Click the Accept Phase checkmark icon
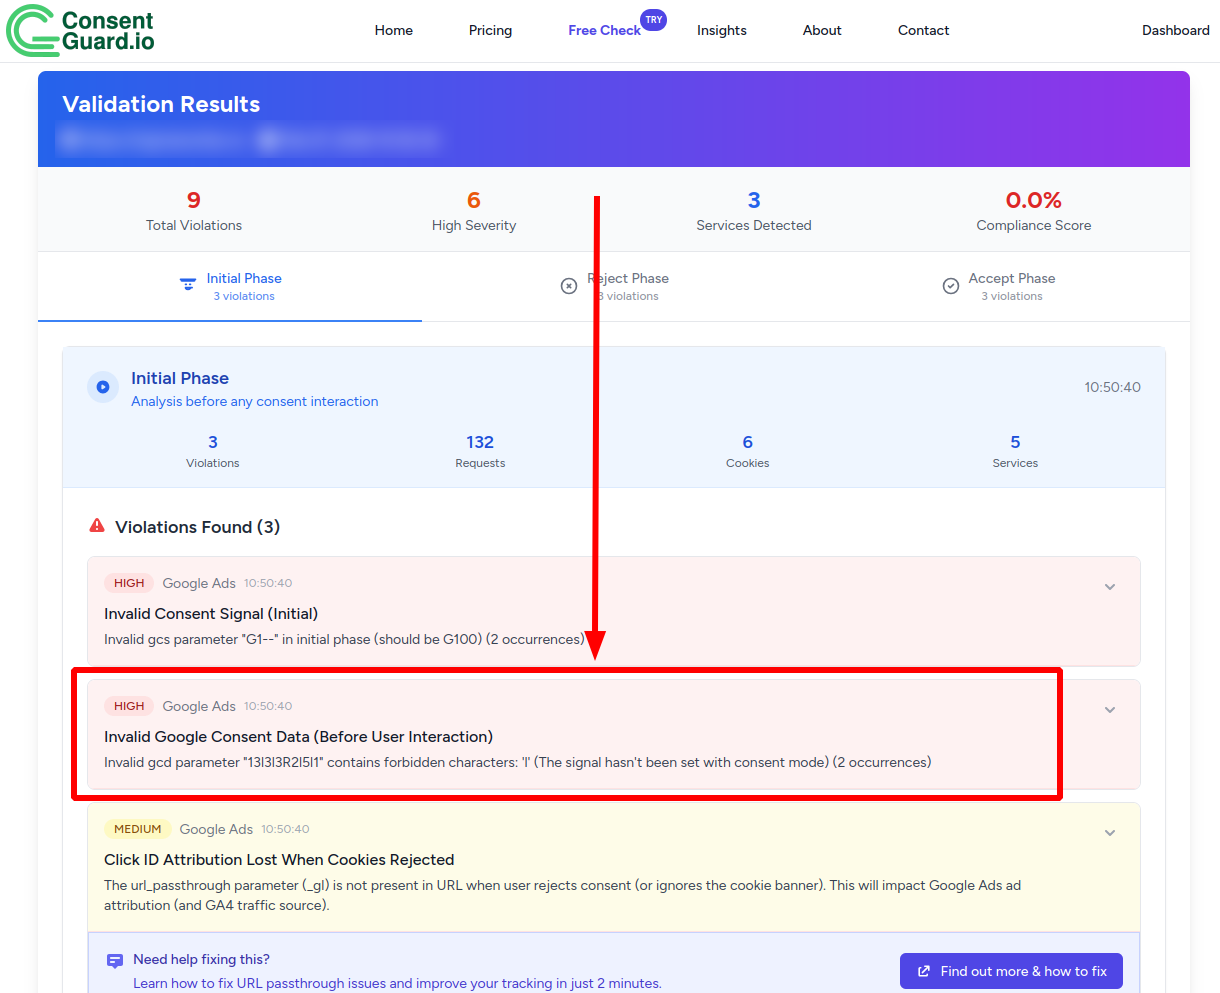 click(x=951, y=286)
